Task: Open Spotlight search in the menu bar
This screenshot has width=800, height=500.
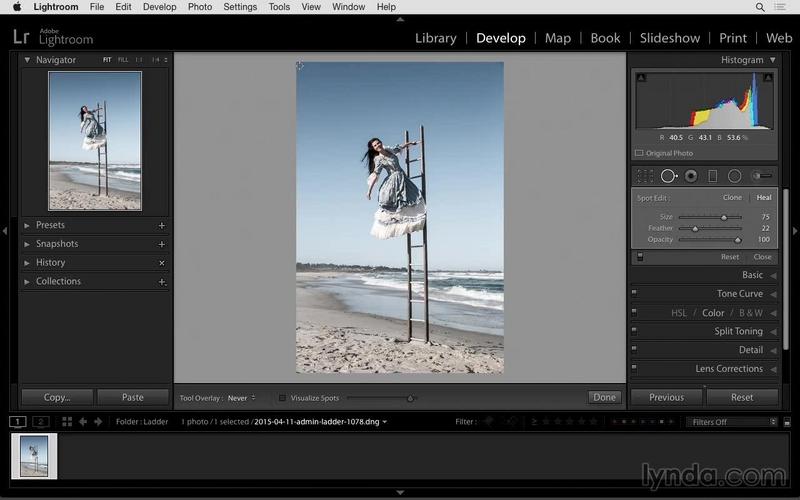Action: [x=760, y=7]
